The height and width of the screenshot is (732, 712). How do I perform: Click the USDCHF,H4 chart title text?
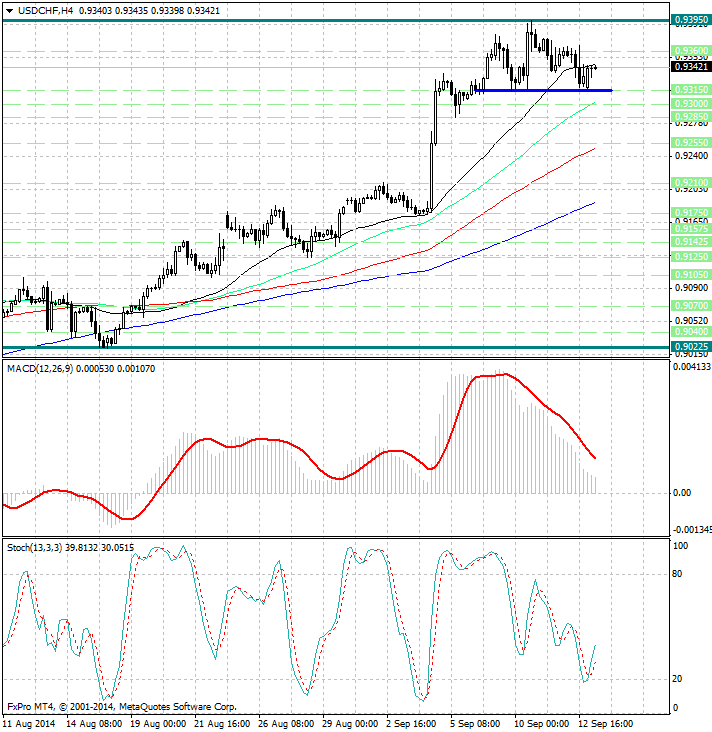[46, 10]
